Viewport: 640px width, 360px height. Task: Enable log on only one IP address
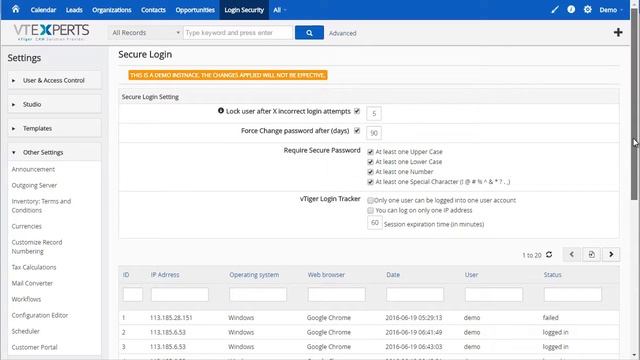click(370, 211)
